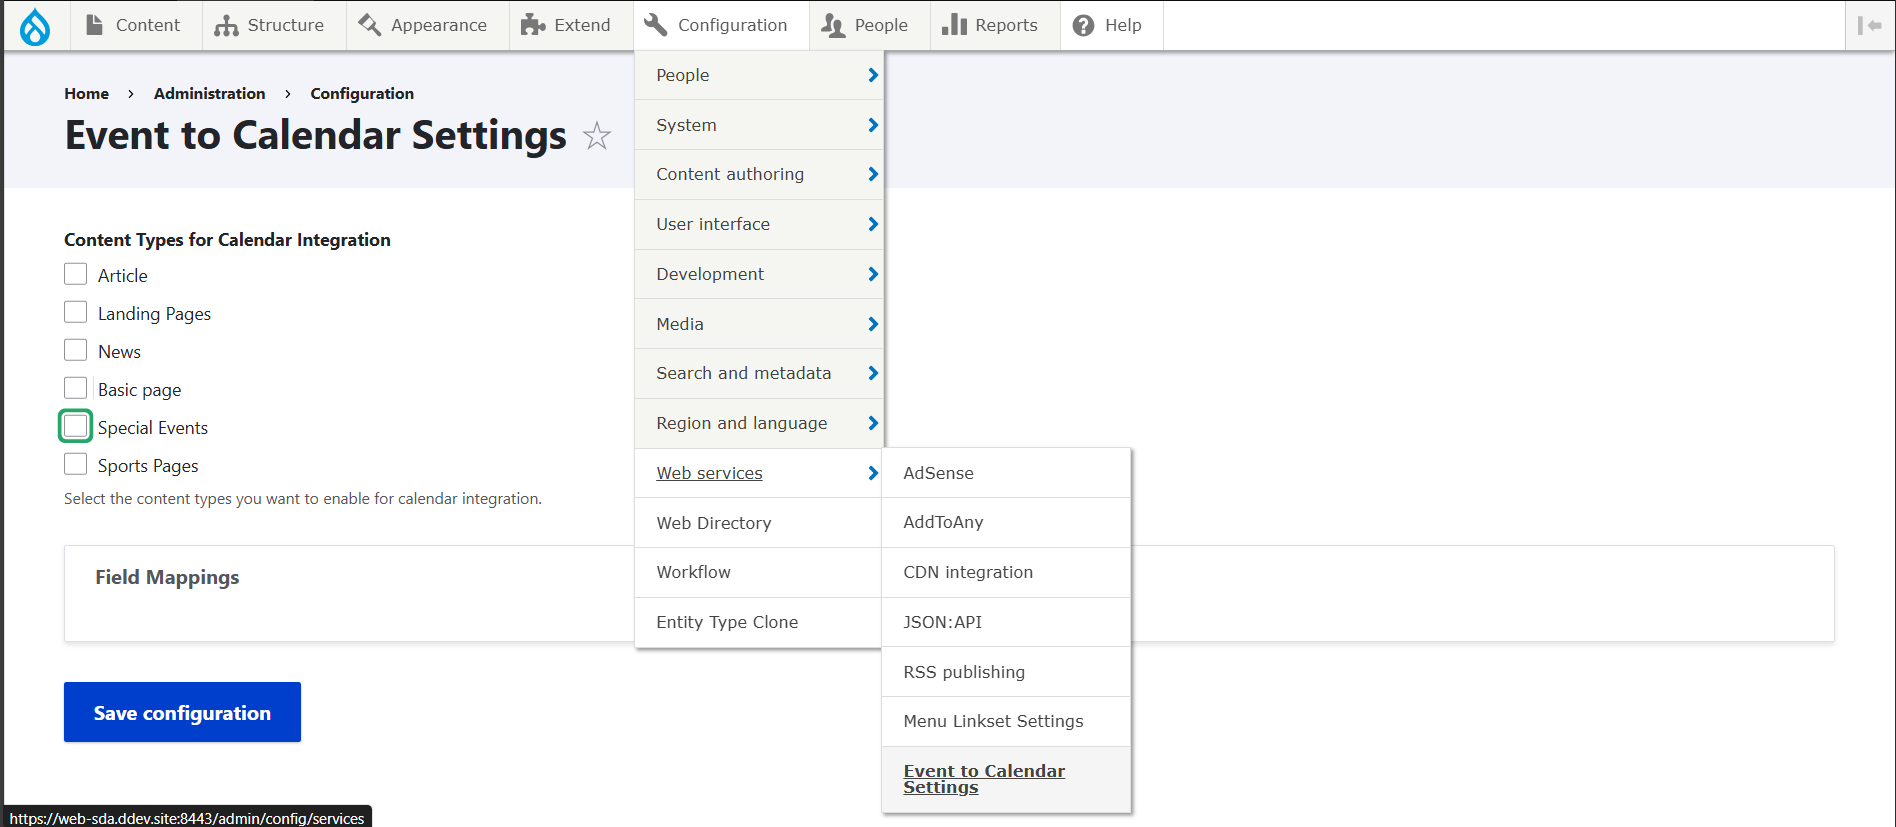Screen dimensions: 1896x827
Task: Click the Appearance paintbrush icon
Action: point(370,25)
